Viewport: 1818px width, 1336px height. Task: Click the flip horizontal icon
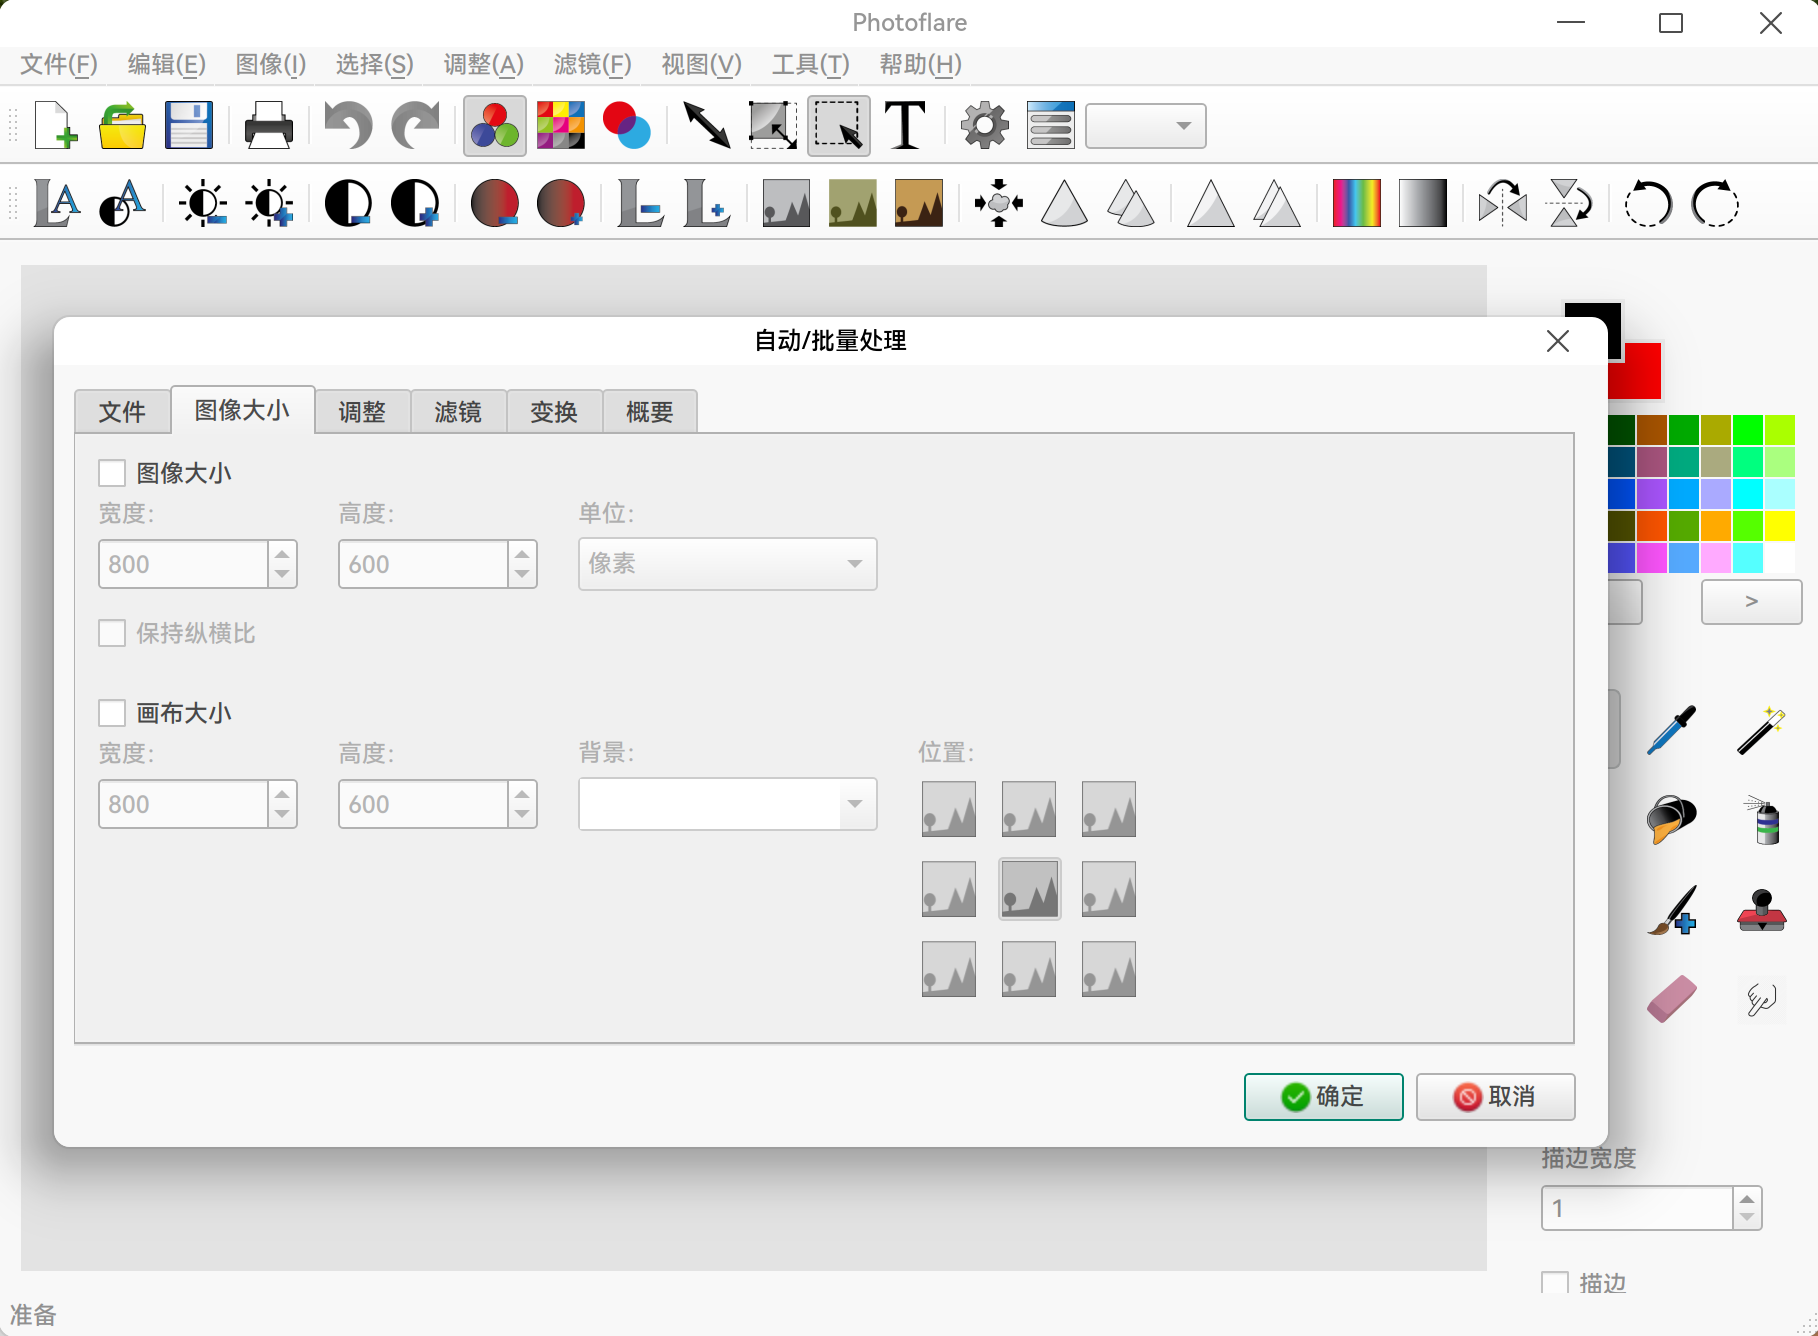click(x=1503, y=204)
